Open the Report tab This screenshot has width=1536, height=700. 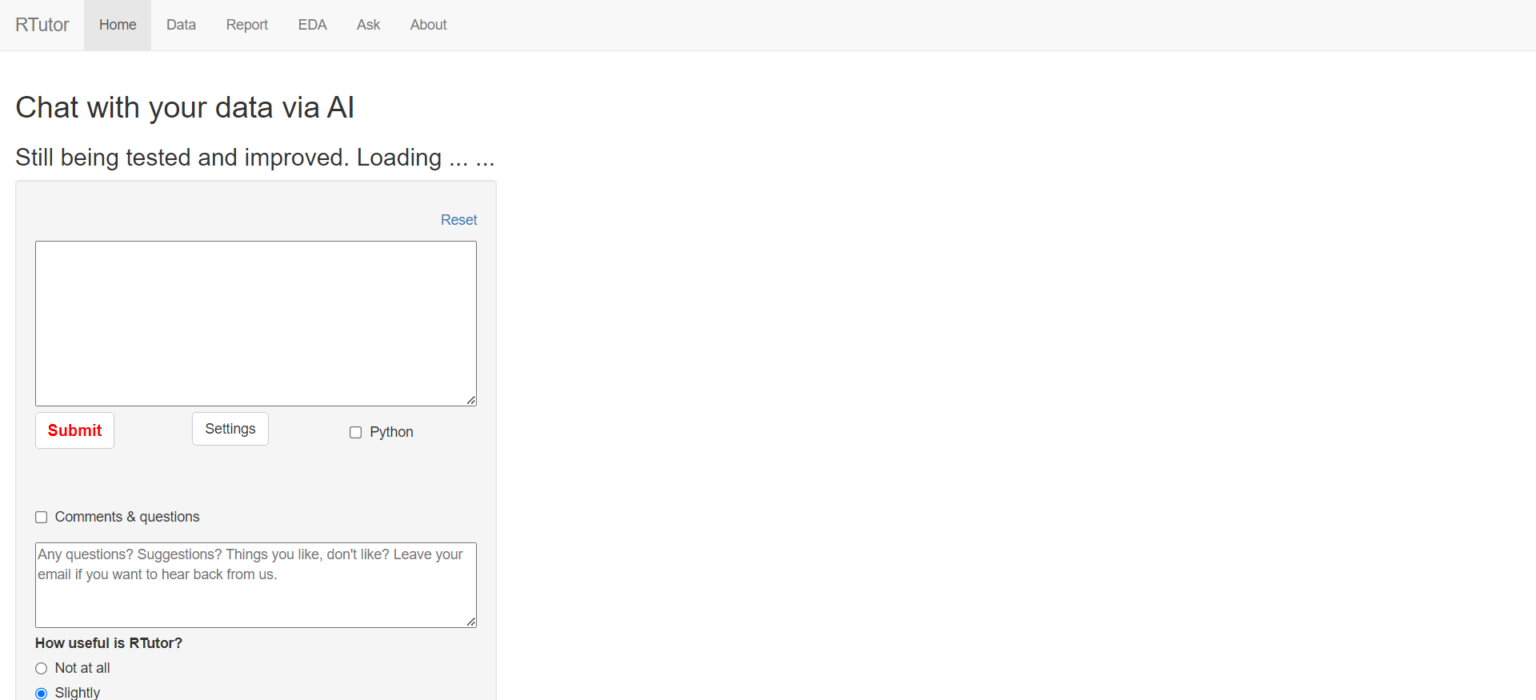tap(247, 24)
